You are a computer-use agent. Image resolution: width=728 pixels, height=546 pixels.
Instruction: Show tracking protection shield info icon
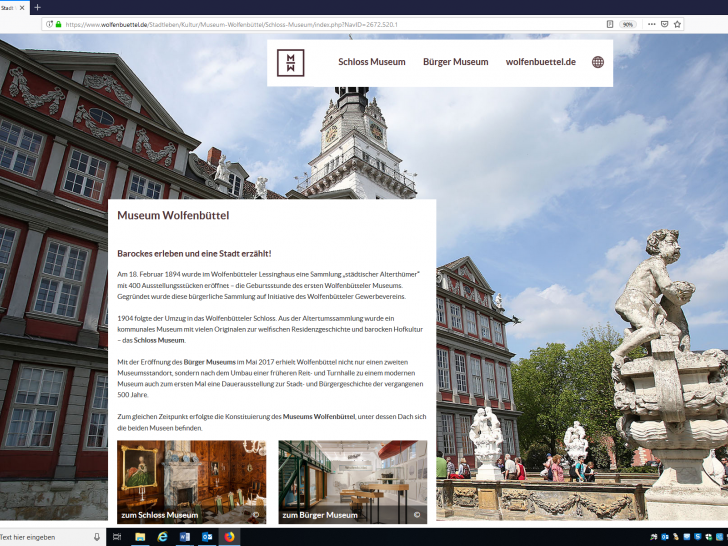pos(49,24)
